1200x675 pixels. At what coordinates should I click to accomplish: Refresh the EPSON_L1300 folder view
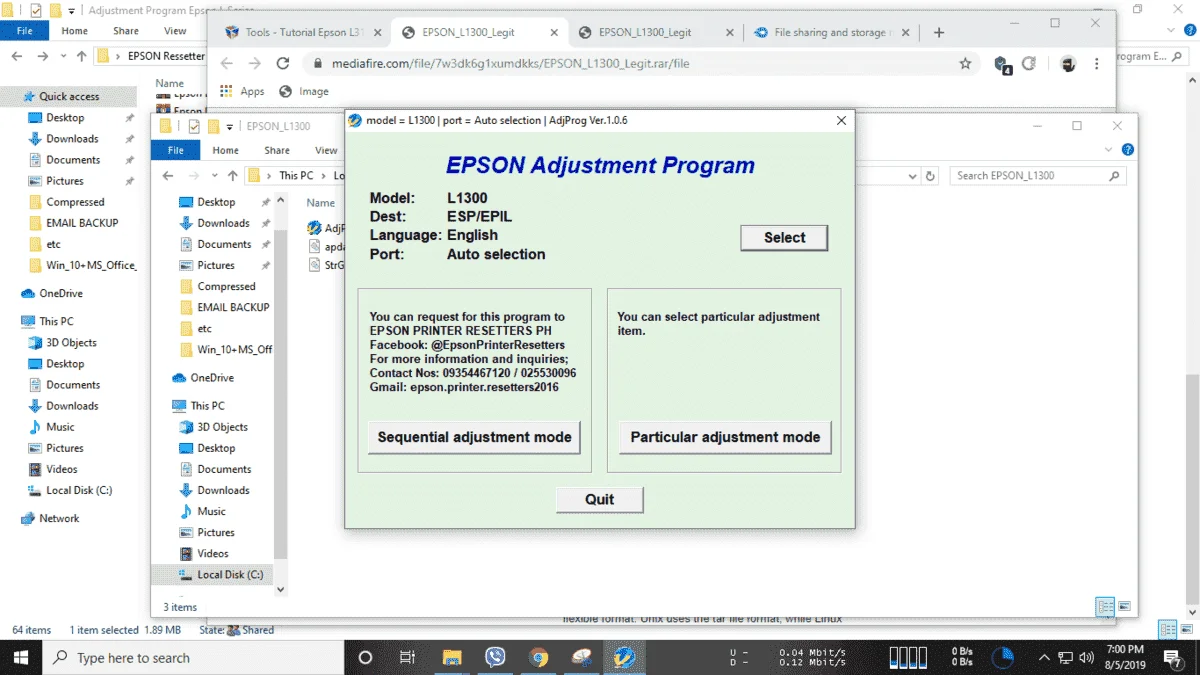(930, 175)
